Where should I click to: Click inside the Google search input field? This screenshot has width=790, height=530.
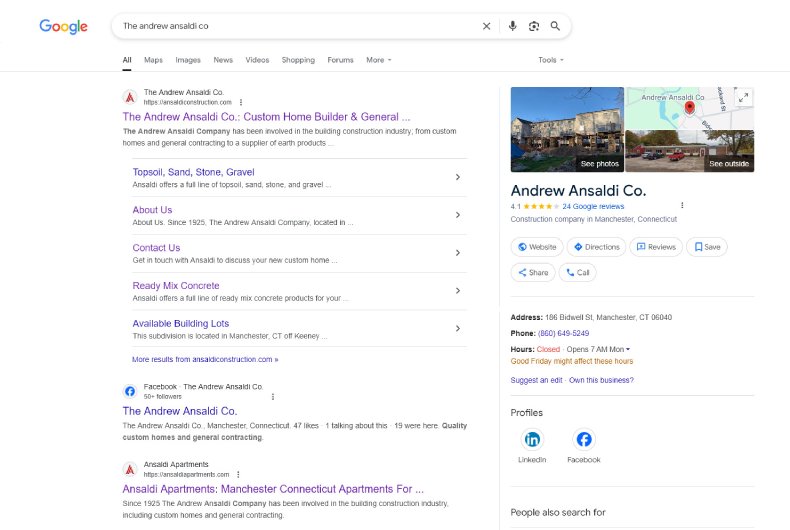[x=290, y=26]
